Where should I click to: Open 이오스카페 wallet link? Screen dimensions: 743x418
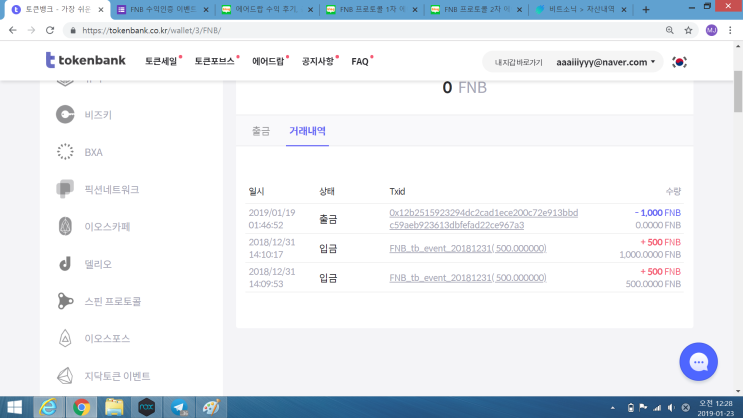click(107, 227)
